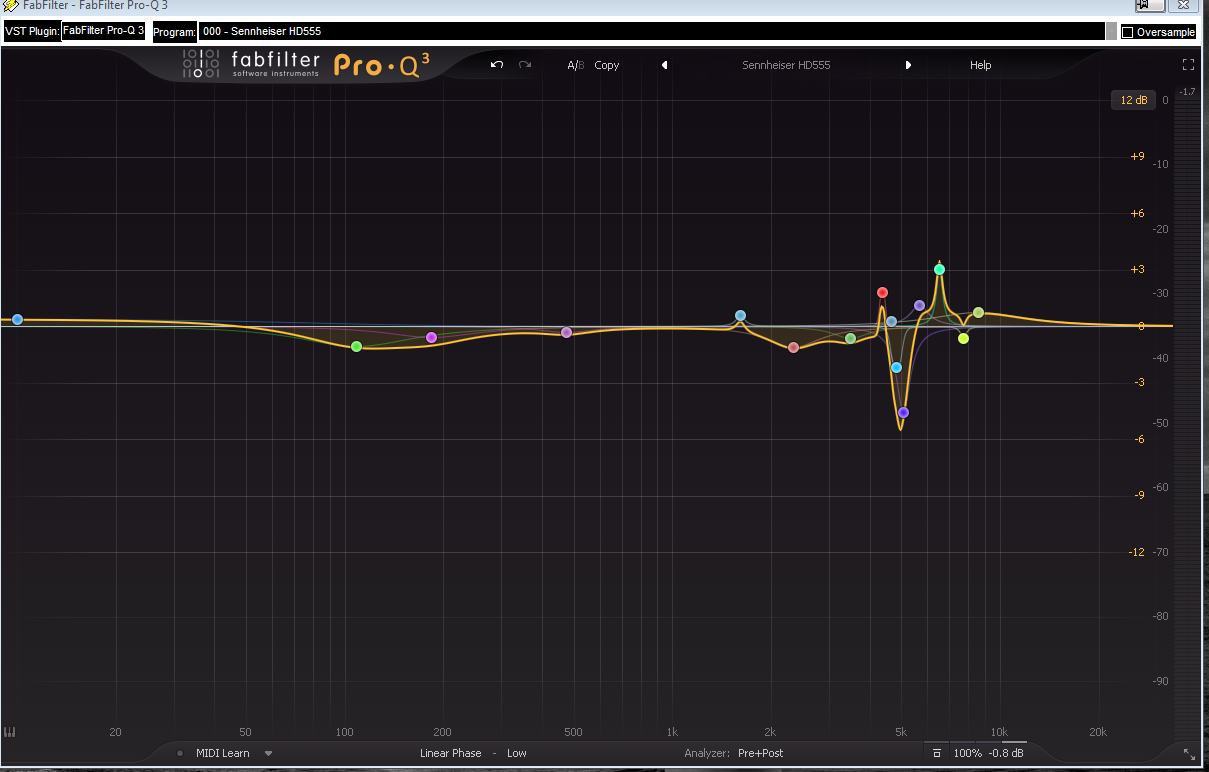Viewport: 1209px width, 772px height.
Task: Select the olive band node near 8.6k
Action: pyautogui.click(x=978, y=313)
